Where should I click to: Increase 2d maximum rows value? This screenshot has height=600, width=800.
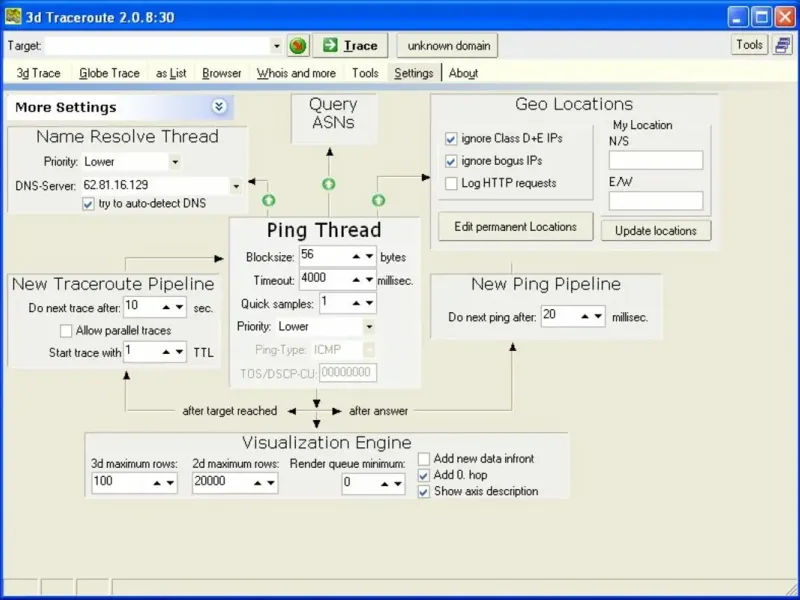(x=258, y=483)
